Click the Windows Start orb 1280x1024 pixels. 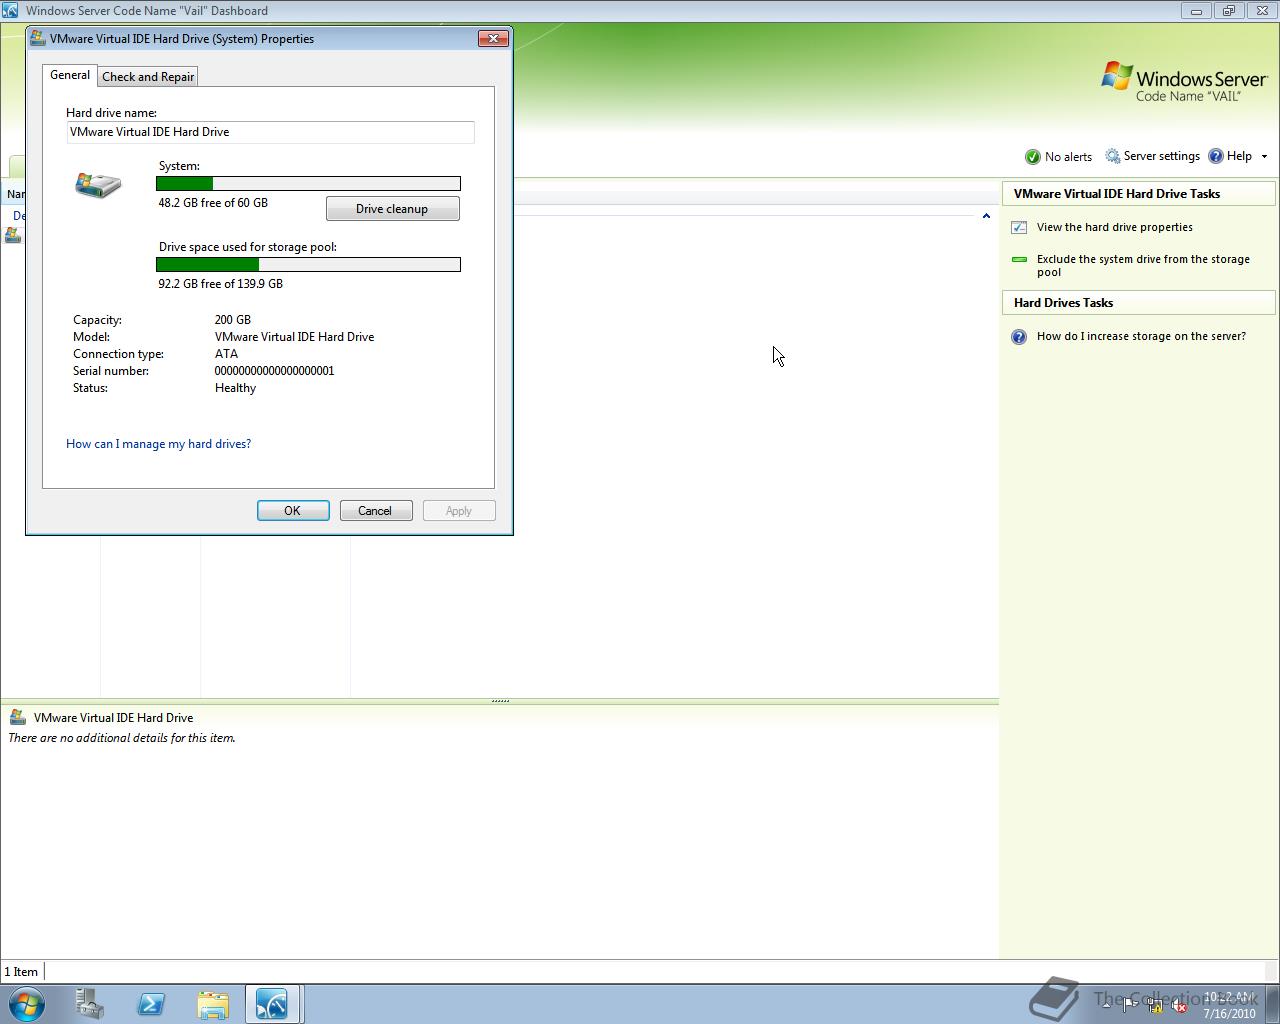click(x=27, y=1004)
